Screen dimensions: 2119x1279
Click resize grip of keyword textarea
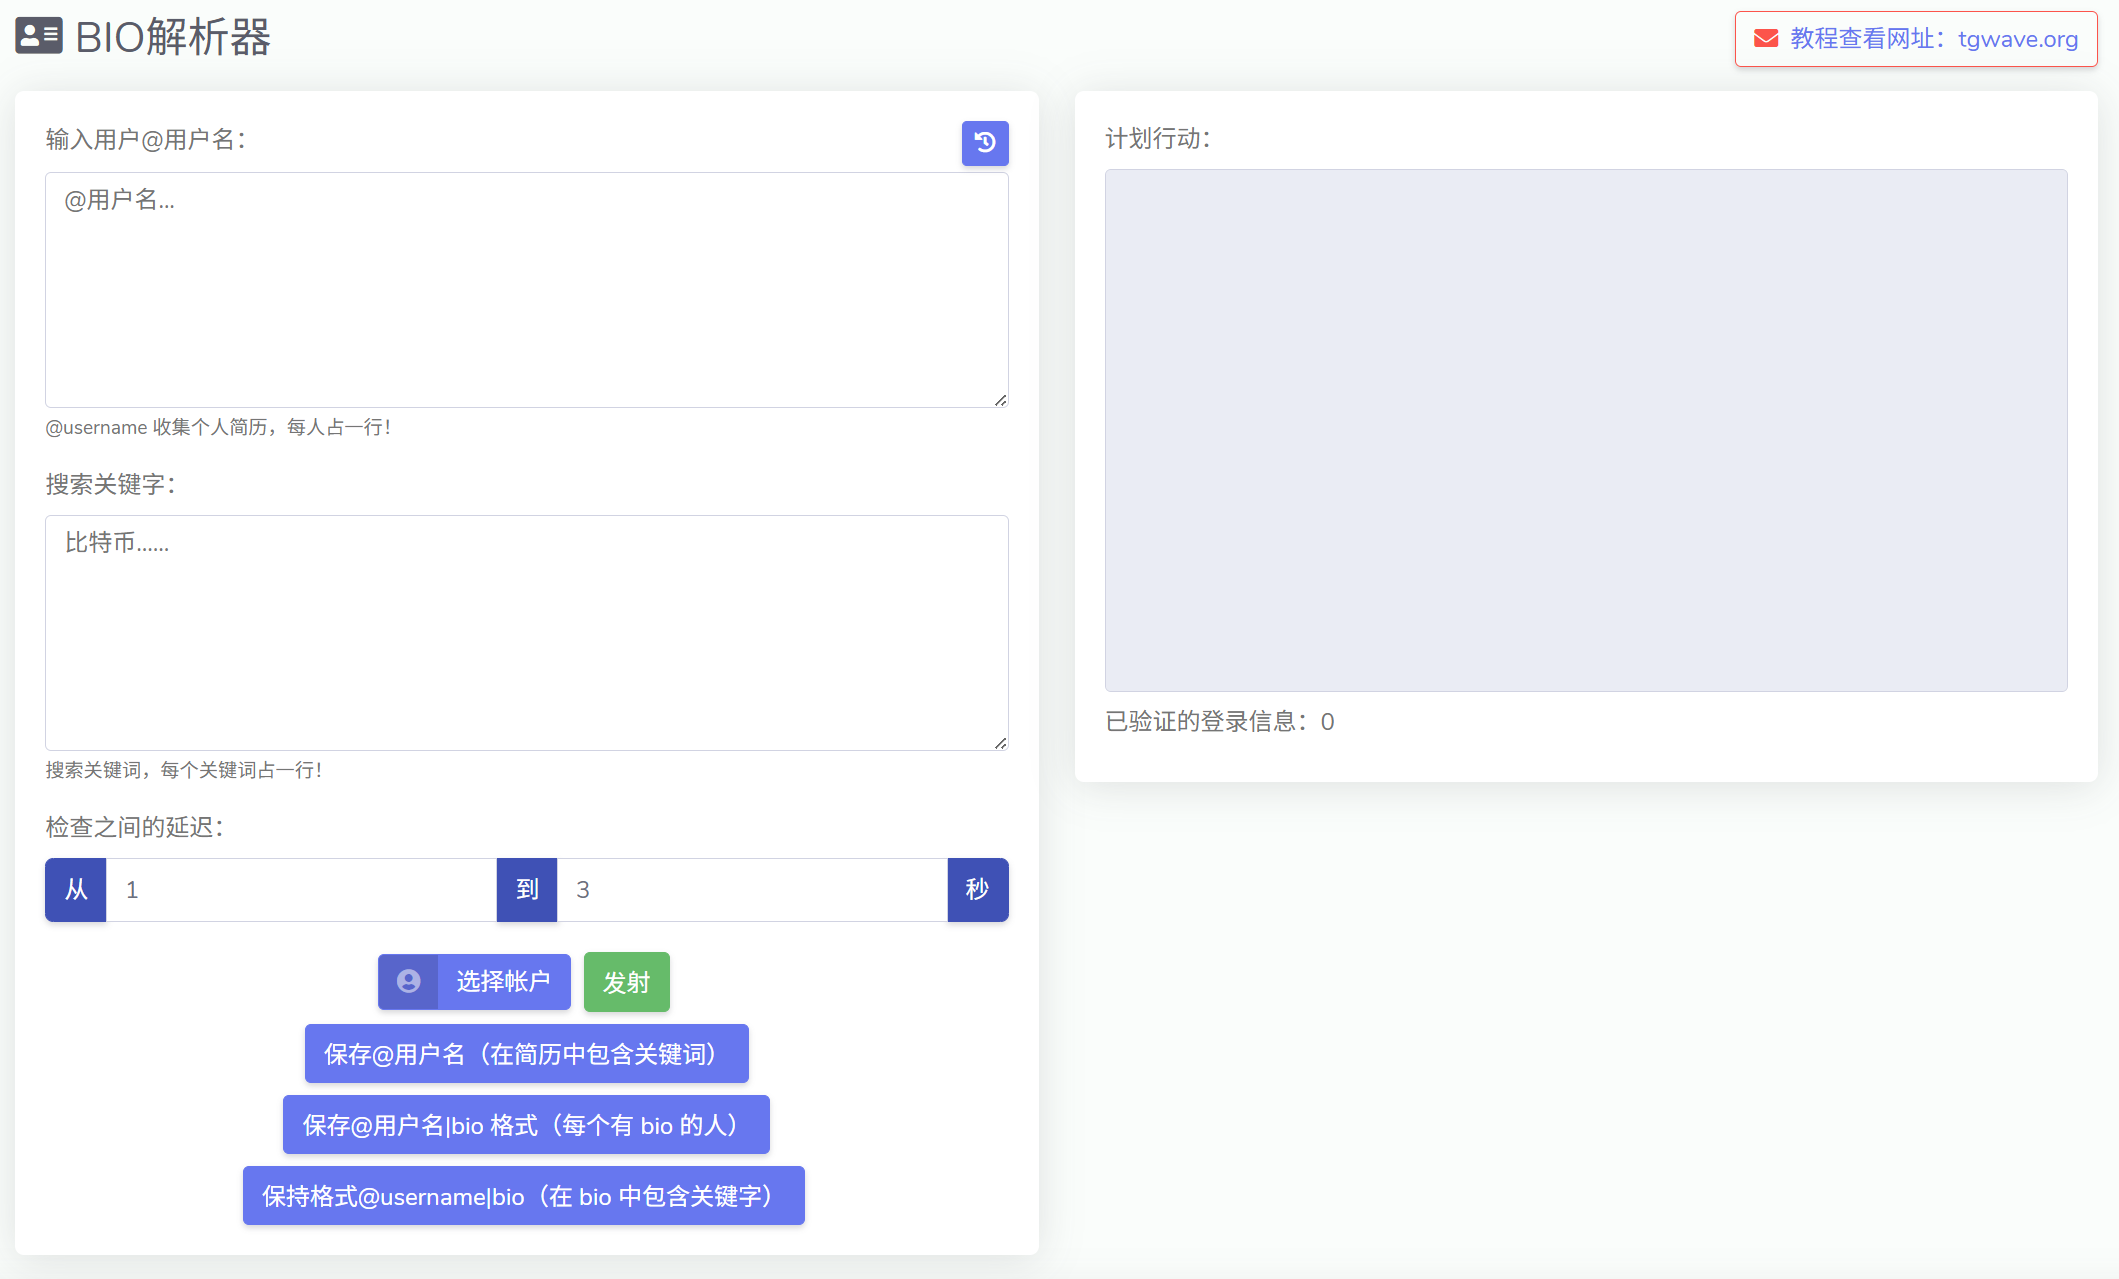point(1000,743)
